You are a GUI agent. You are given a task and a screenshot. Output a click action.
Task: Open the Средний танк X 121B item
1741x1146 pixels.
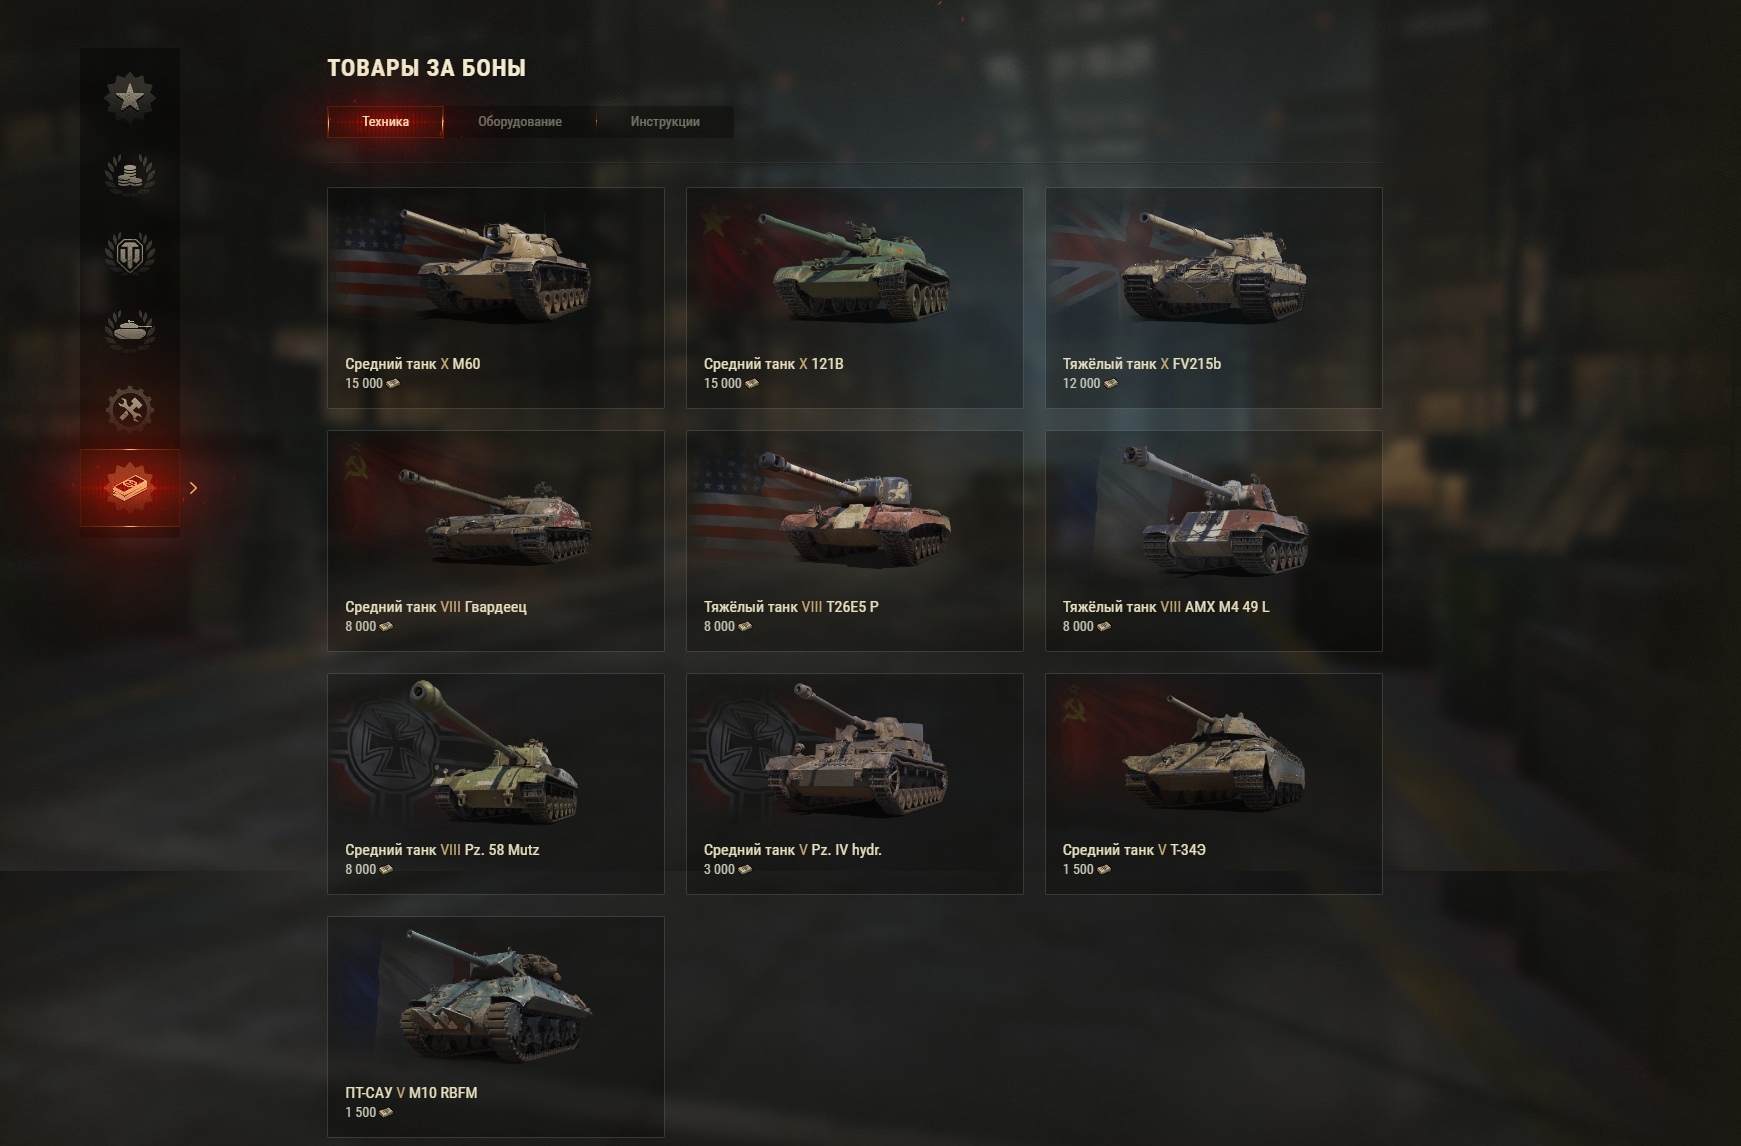pos(855,298)
